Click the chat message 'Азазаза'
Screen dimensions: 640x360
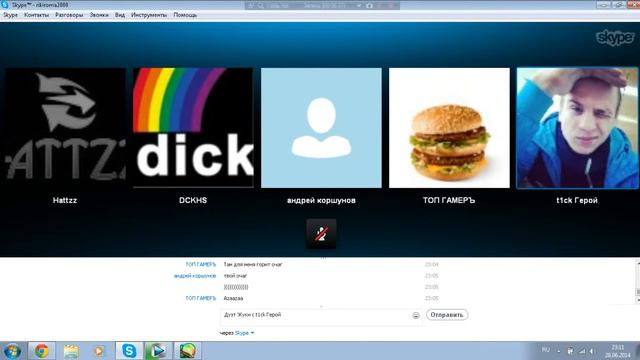233,298
